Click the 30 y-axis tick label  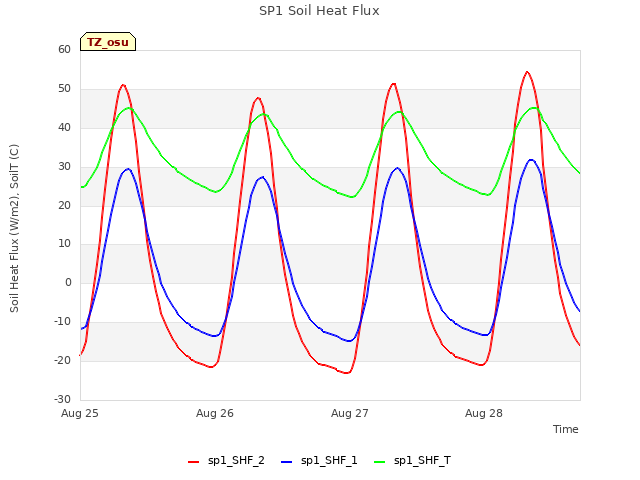pyautogui.click(x=64, y=167)
